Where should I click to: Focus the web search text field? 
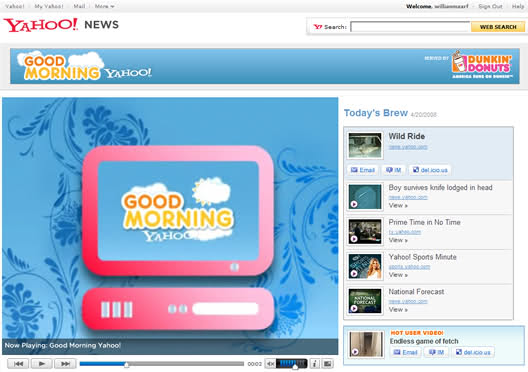(410, 27)
